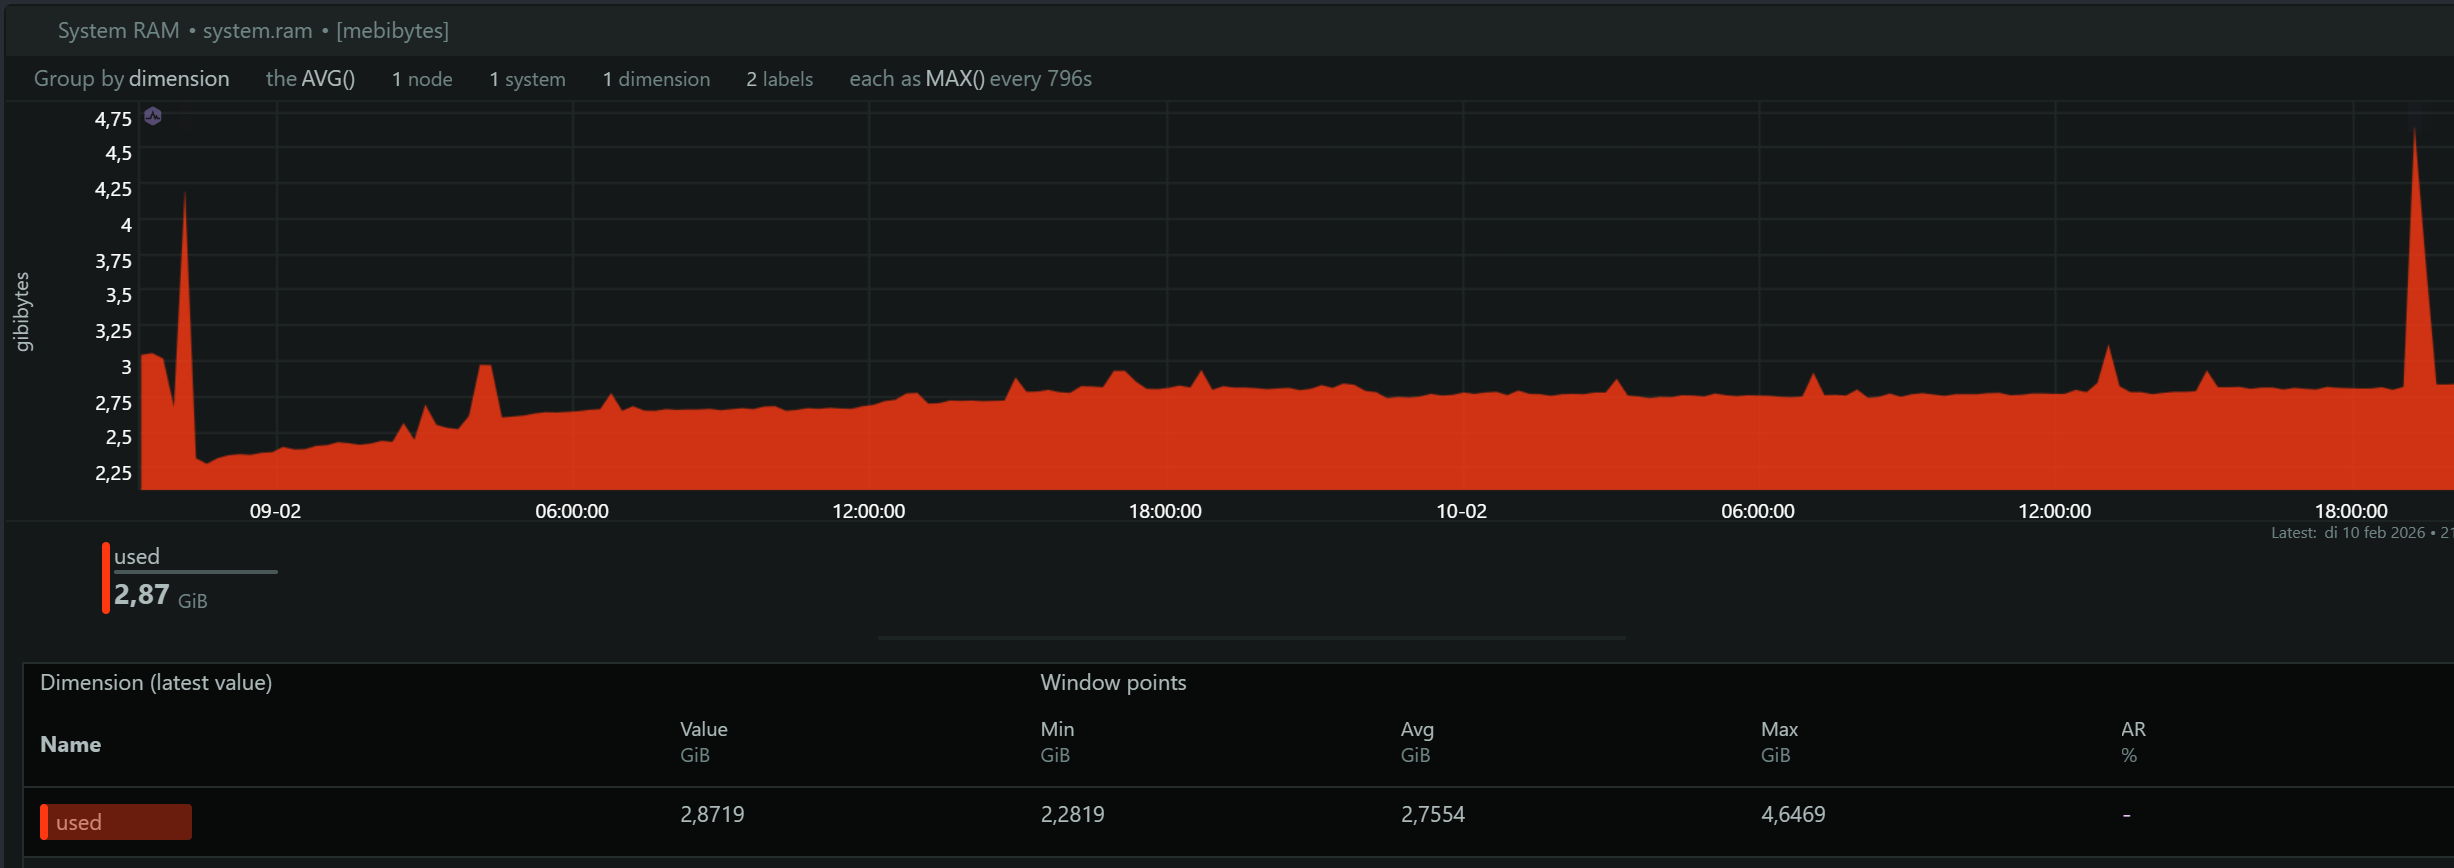This screenshot has width=2454, height=868.
Task: Click the 09-02 date label on time axis
Action: click(275, 511)
